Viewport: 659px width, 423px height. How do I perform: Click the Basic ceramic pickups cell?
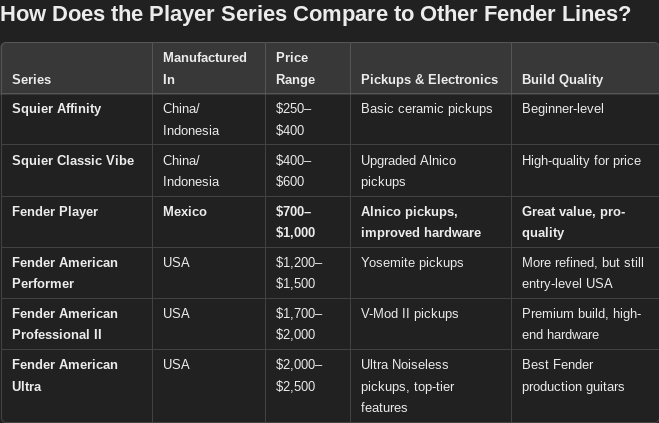click(x=426, y=108)
